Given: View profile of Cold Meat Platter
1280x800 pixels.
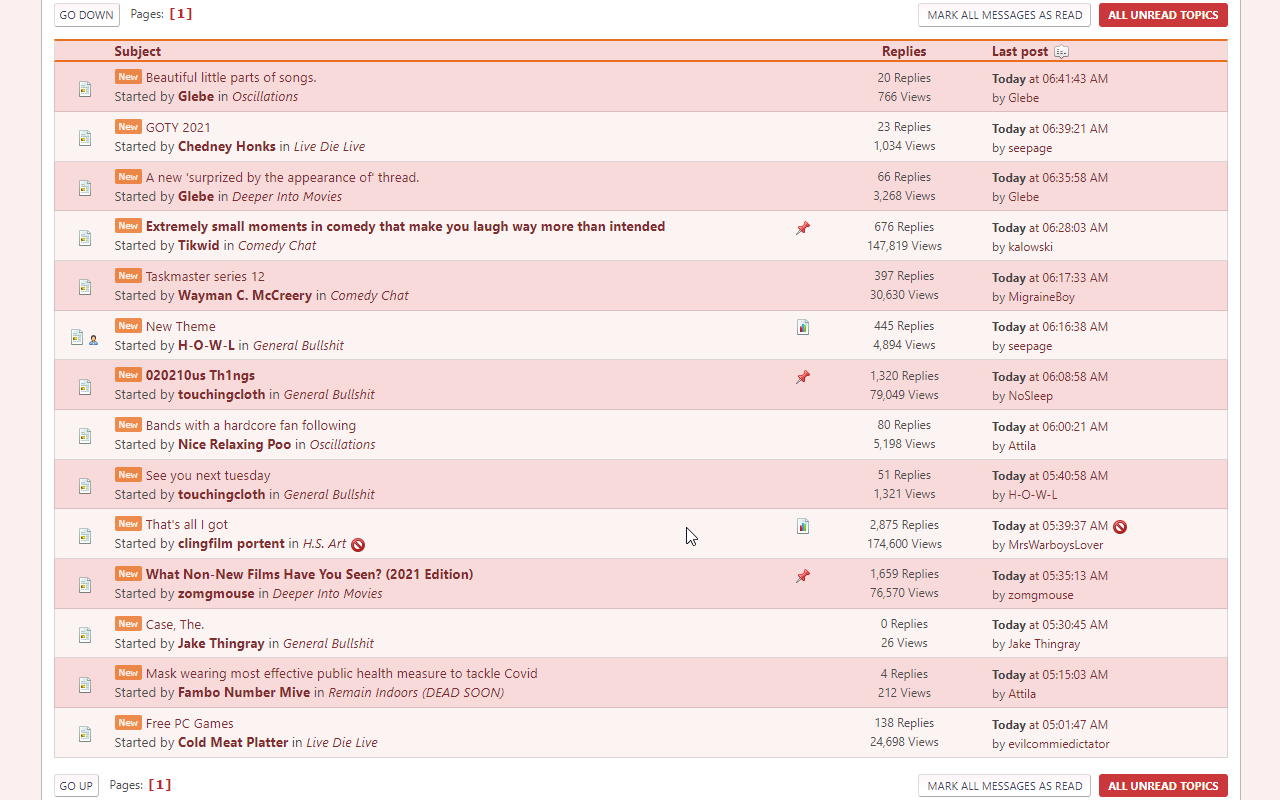Looking at the screenshot, I should pyautogui.click(x=233, y=743).
